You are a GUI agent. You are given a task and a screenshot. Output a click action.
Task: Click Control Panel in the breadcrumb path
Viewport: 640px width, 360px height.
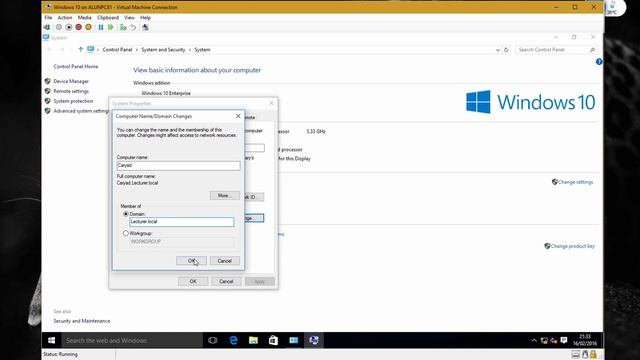click(117, 49)
